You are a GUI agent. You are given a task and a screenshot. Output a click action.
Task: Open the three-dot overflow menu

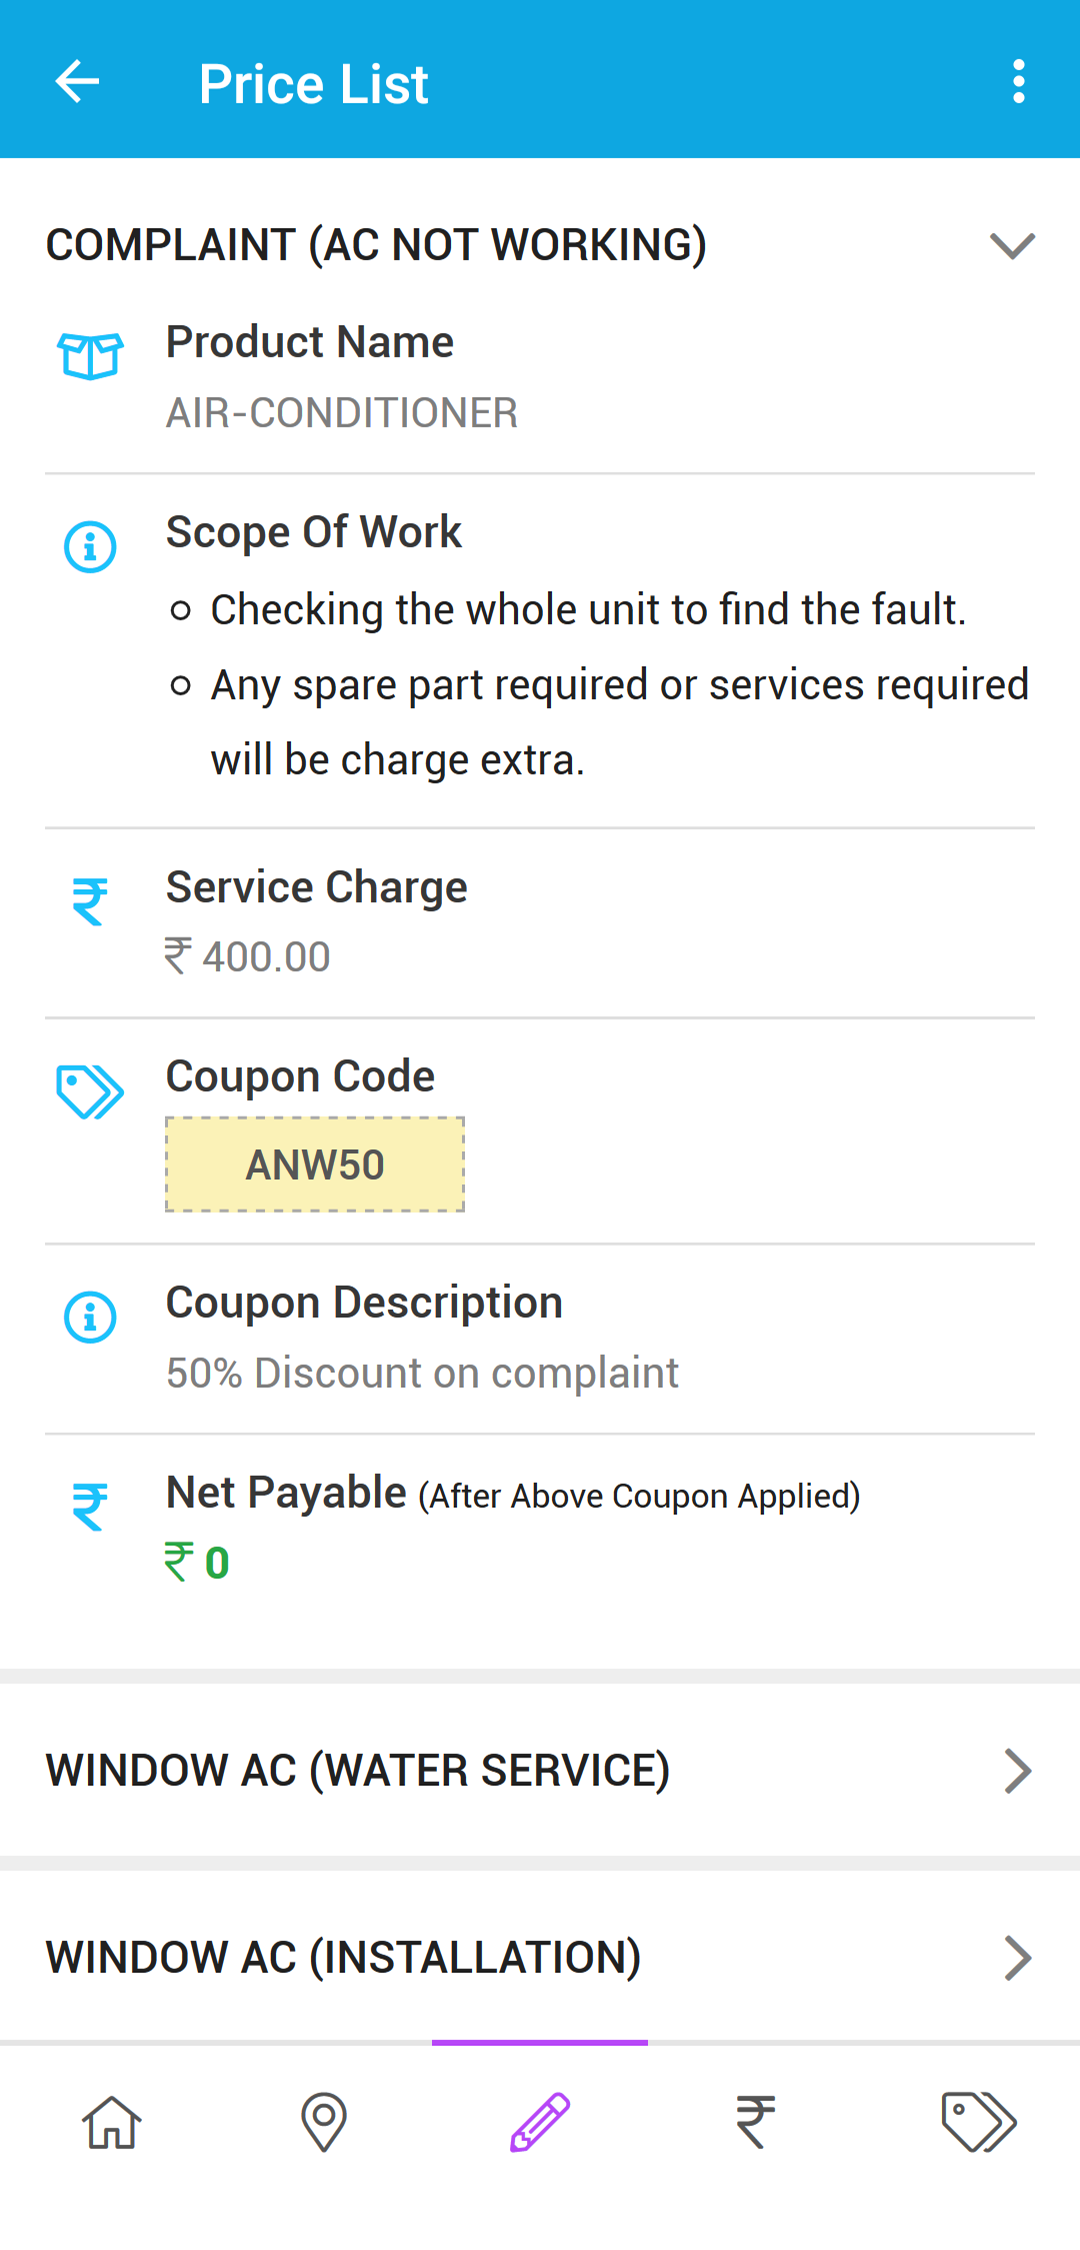(x=1018, y=81)
